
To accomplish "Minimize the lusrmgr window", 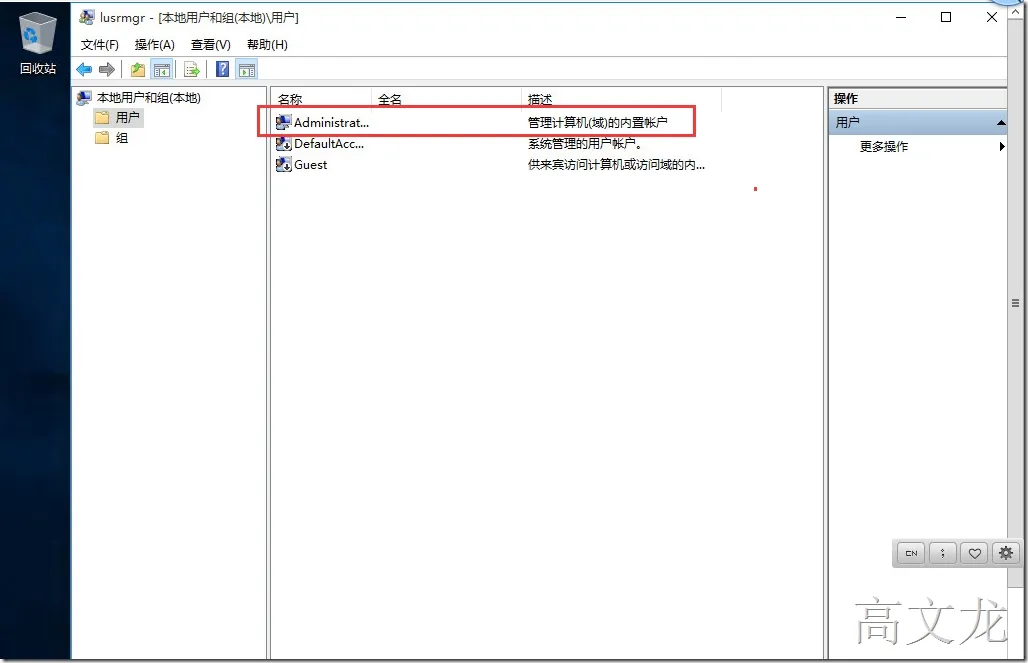I will pyautogui.click(x=901, y=17).
